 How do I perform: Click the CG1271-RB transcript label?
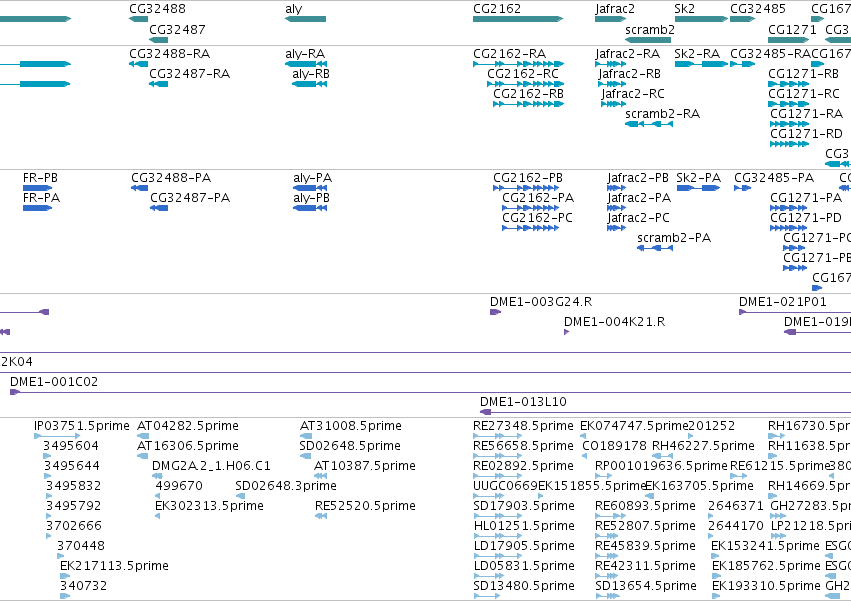click(804, 73)
